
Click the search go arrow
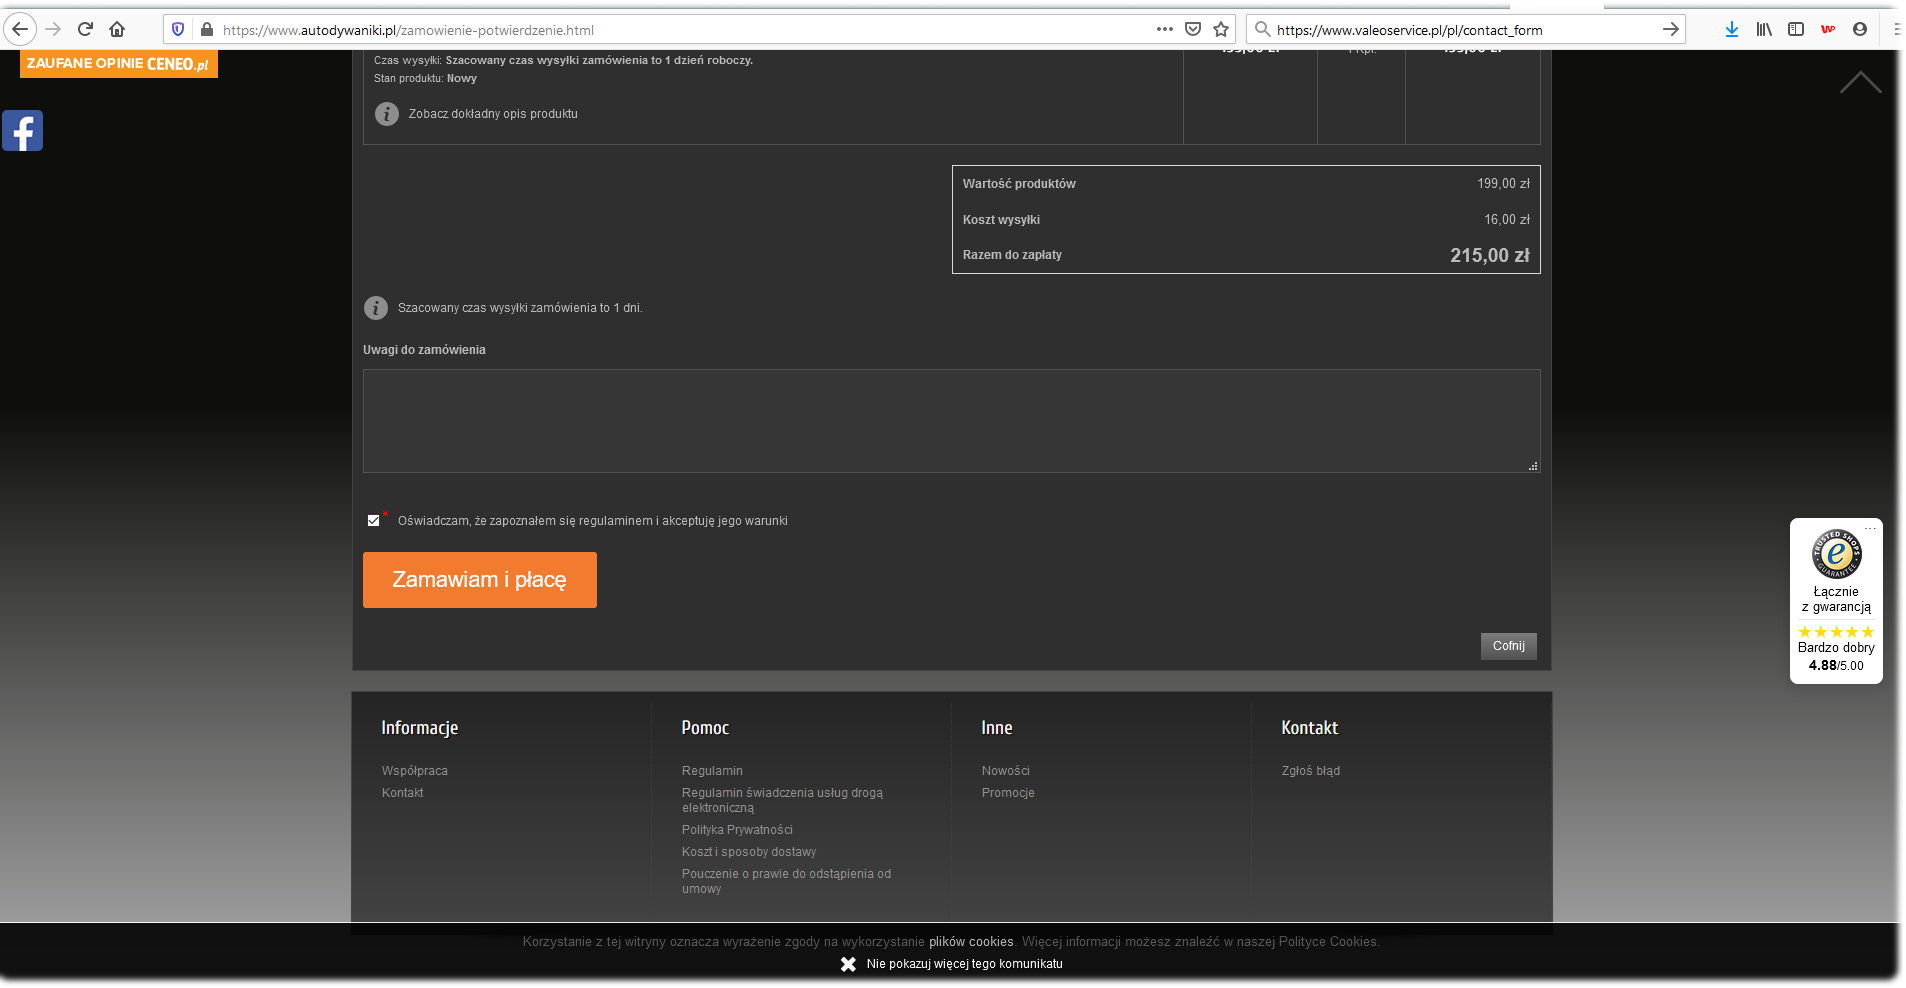1670,29
